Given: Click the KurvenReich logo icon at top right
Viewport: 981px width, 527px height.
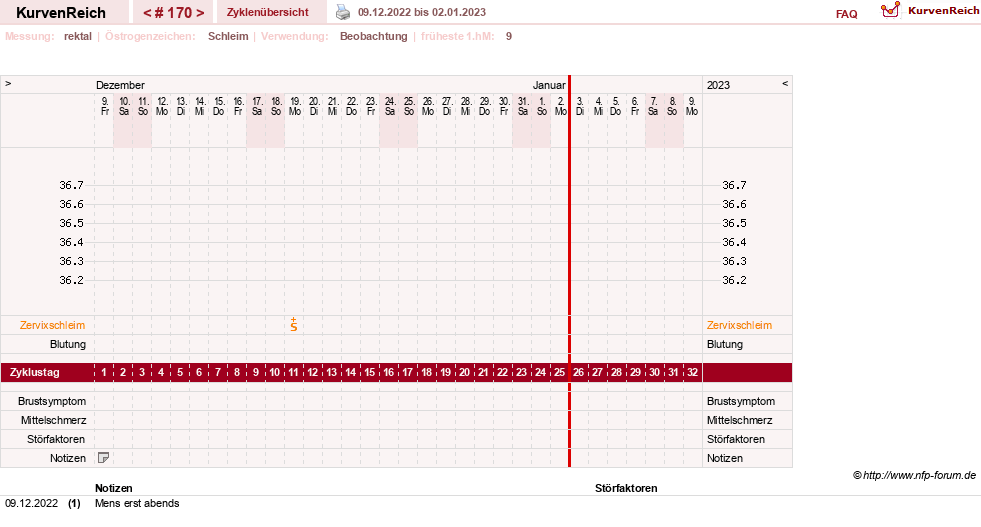Looking at the screenshot, I should pyautogui.click(x=890, y=10).
